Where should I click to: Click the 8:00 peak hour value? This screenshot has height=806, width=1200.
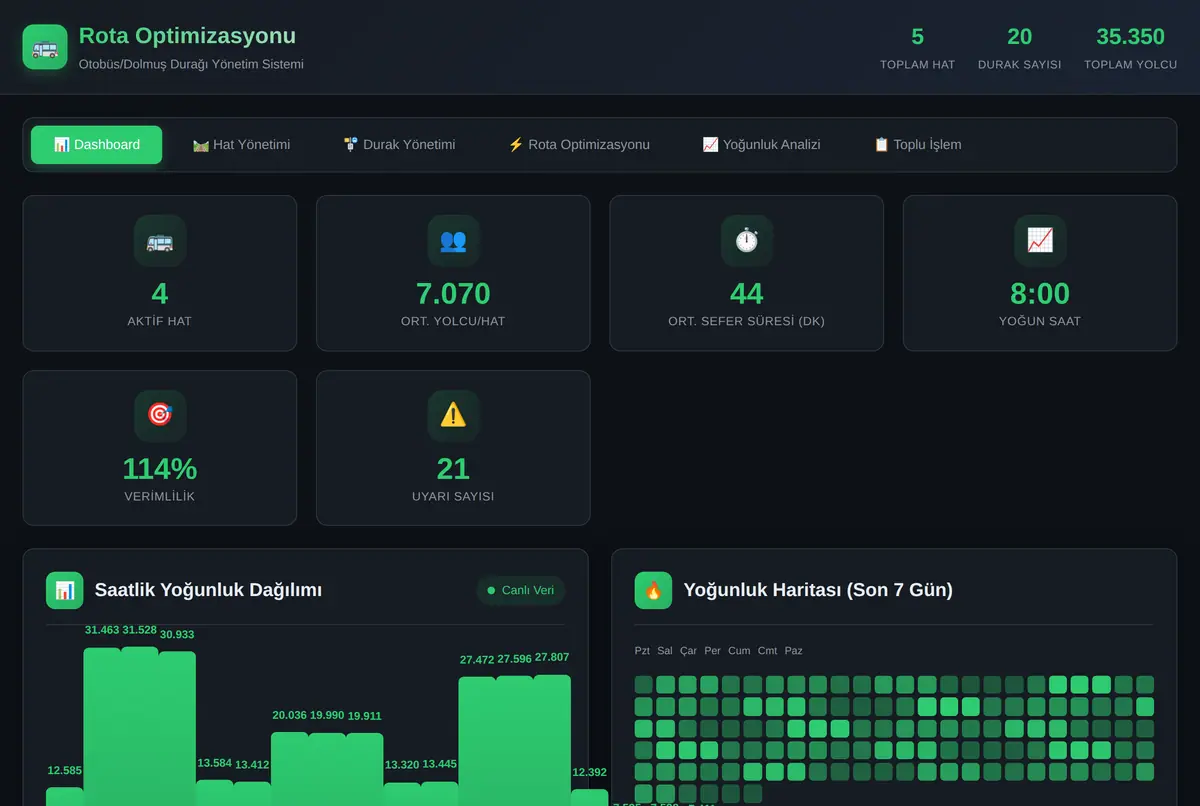click(1040, 294)
